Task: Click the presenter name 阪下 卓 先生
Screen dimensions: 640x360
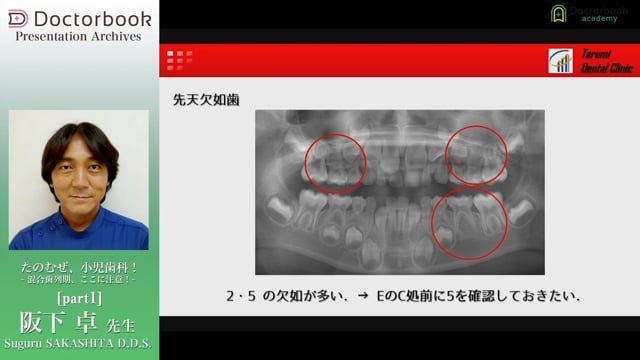Action: point(77,323)
